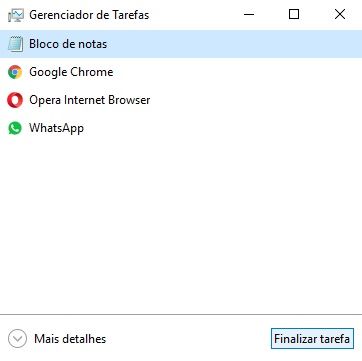This screenshot has width=362, height=361.
Task: Click blank space beside the Opera Internet Browser entry
Action: 255,100
